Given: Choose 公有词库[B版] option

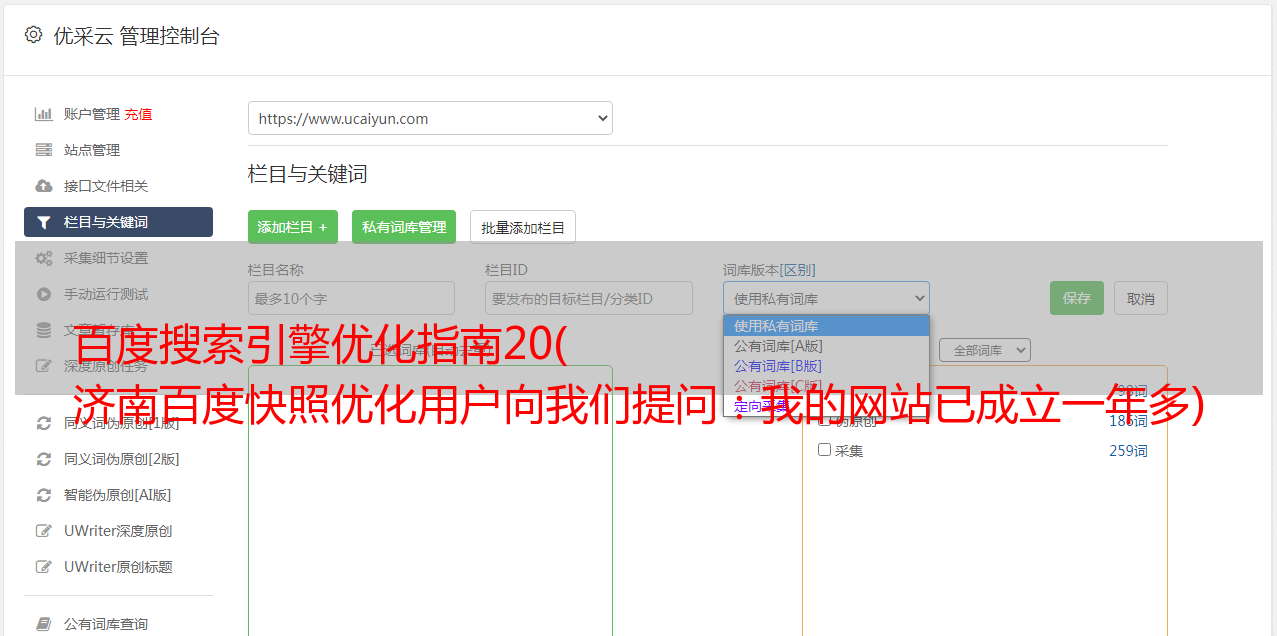Looking at the screenshot, I should coord(826,366).
